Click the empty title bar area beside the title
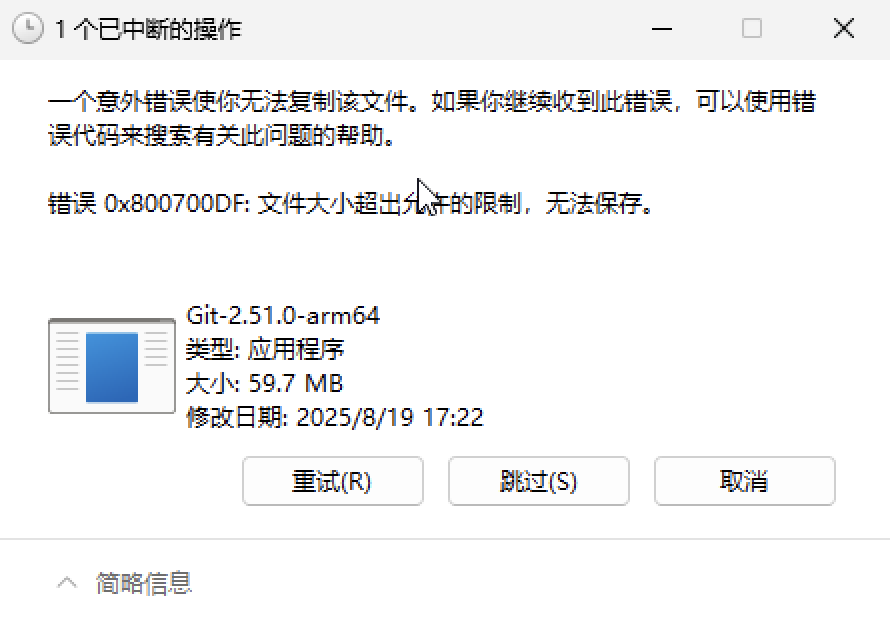 443,28
